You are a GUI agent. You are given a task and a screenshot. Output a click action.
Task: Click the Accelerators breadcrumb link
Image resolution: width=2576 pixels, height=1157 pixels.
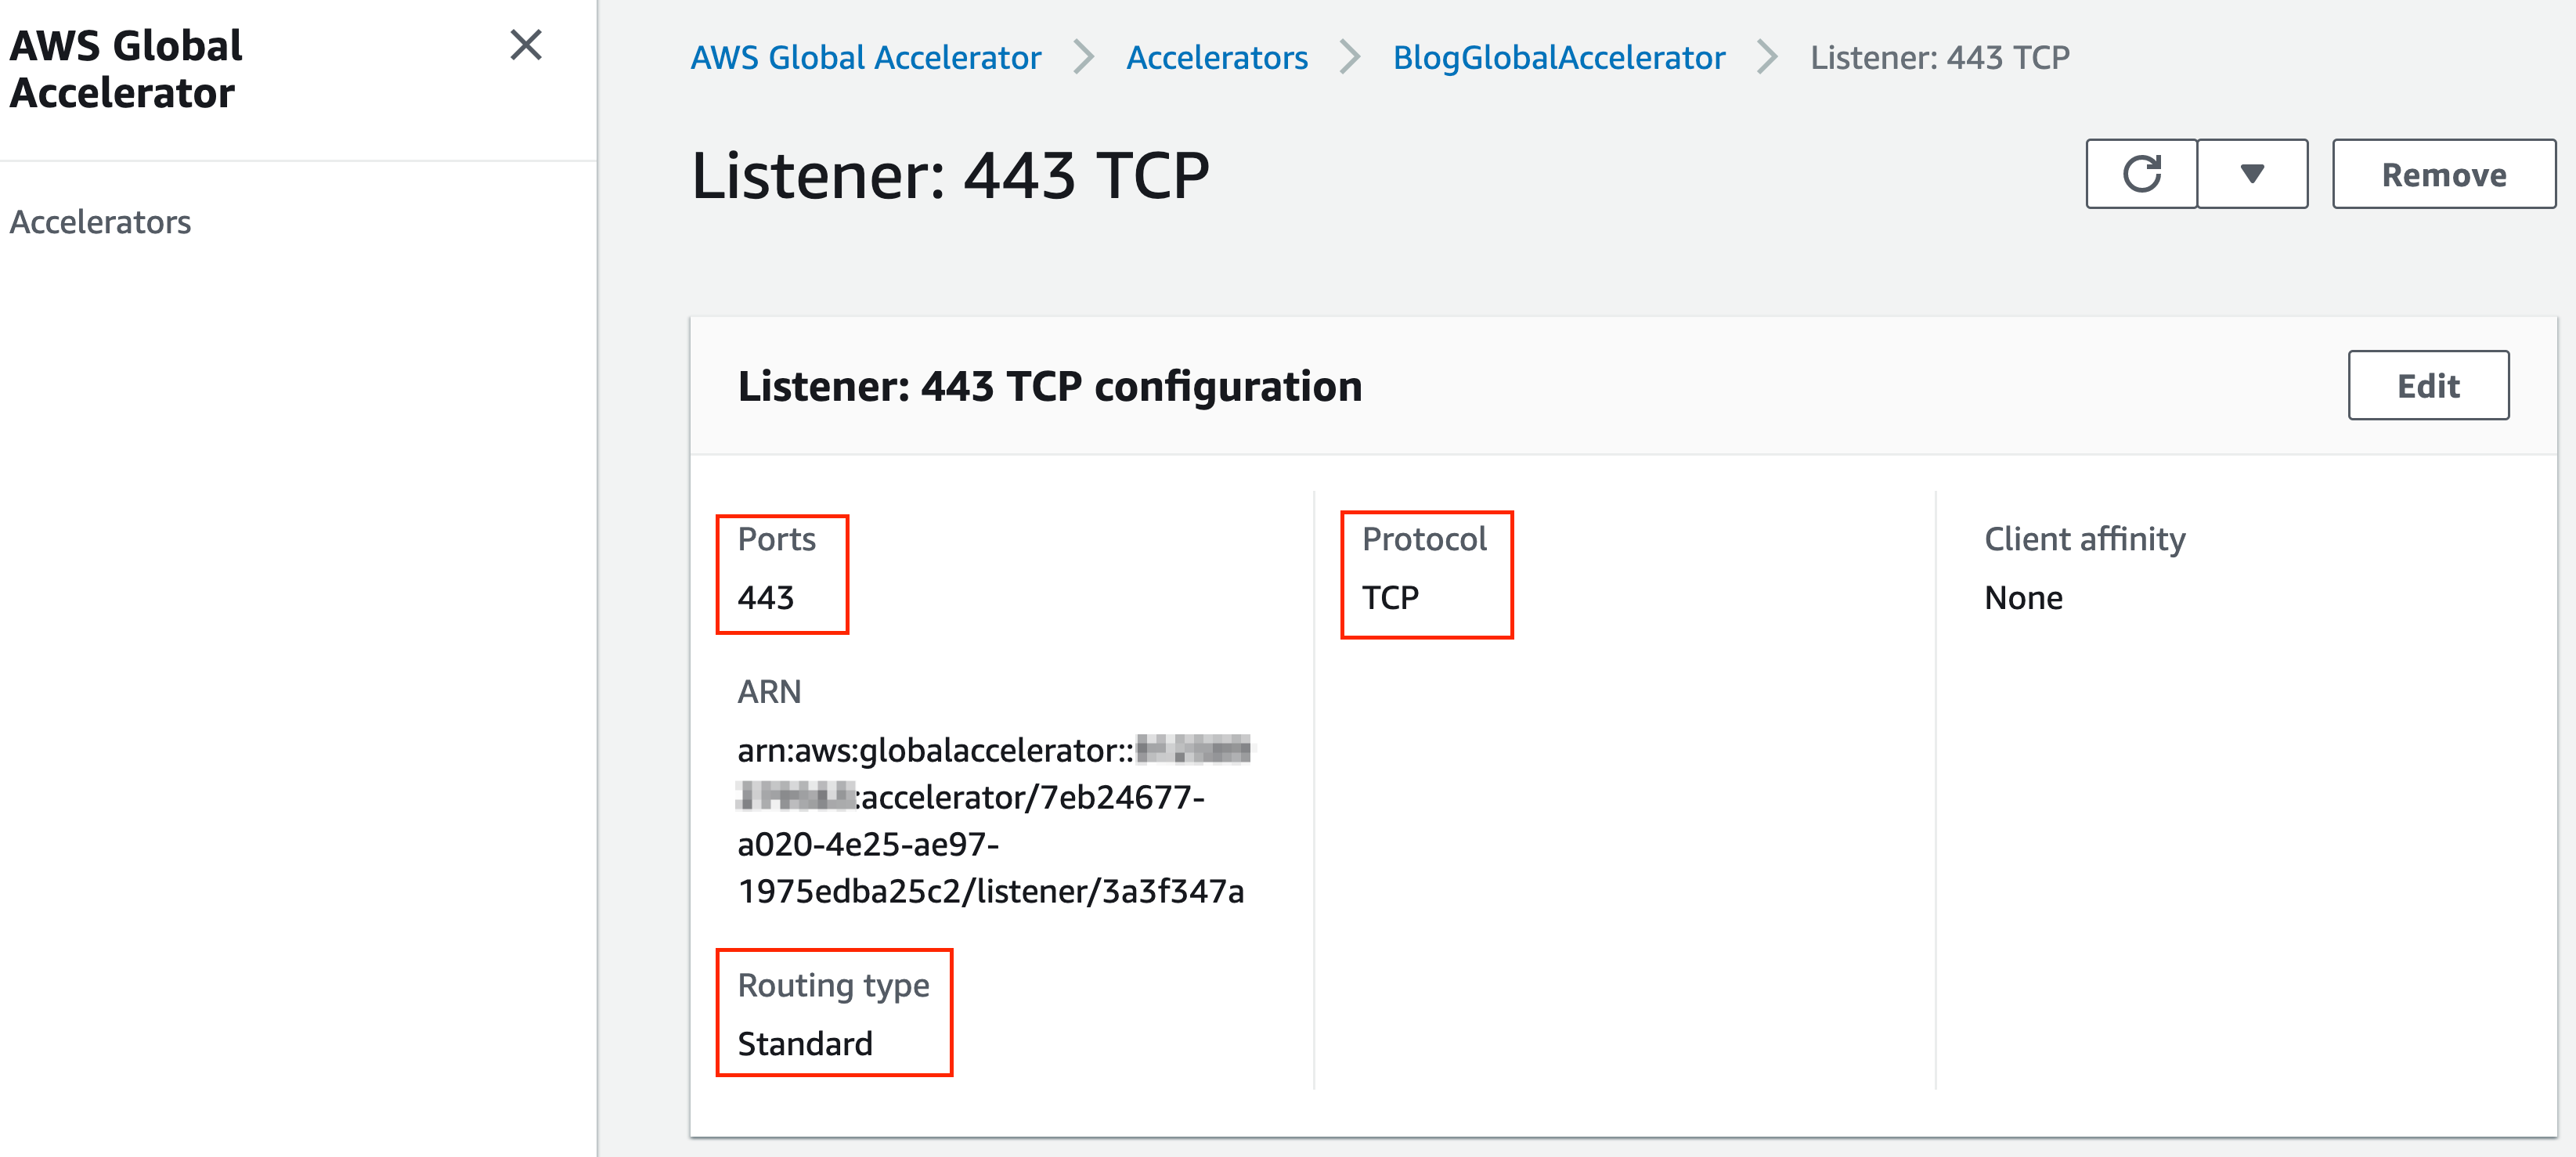[1217, 57]
